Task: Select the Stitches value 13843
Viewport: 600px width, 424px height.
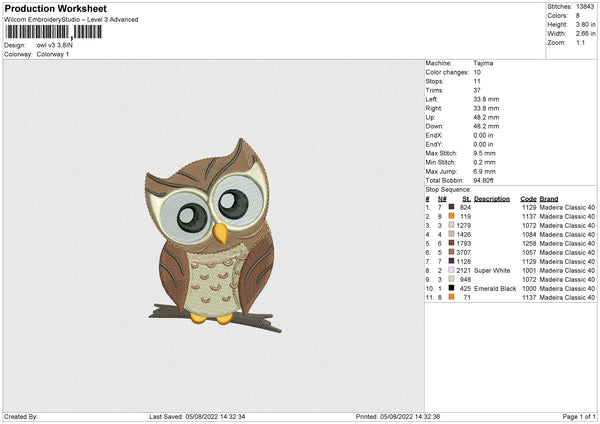Action: (x=585, y=7)
